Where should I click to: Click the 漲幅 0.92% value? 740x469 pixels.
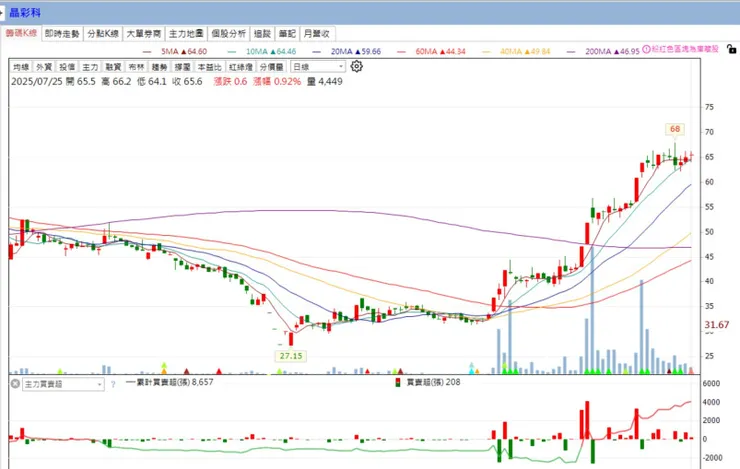277,82
